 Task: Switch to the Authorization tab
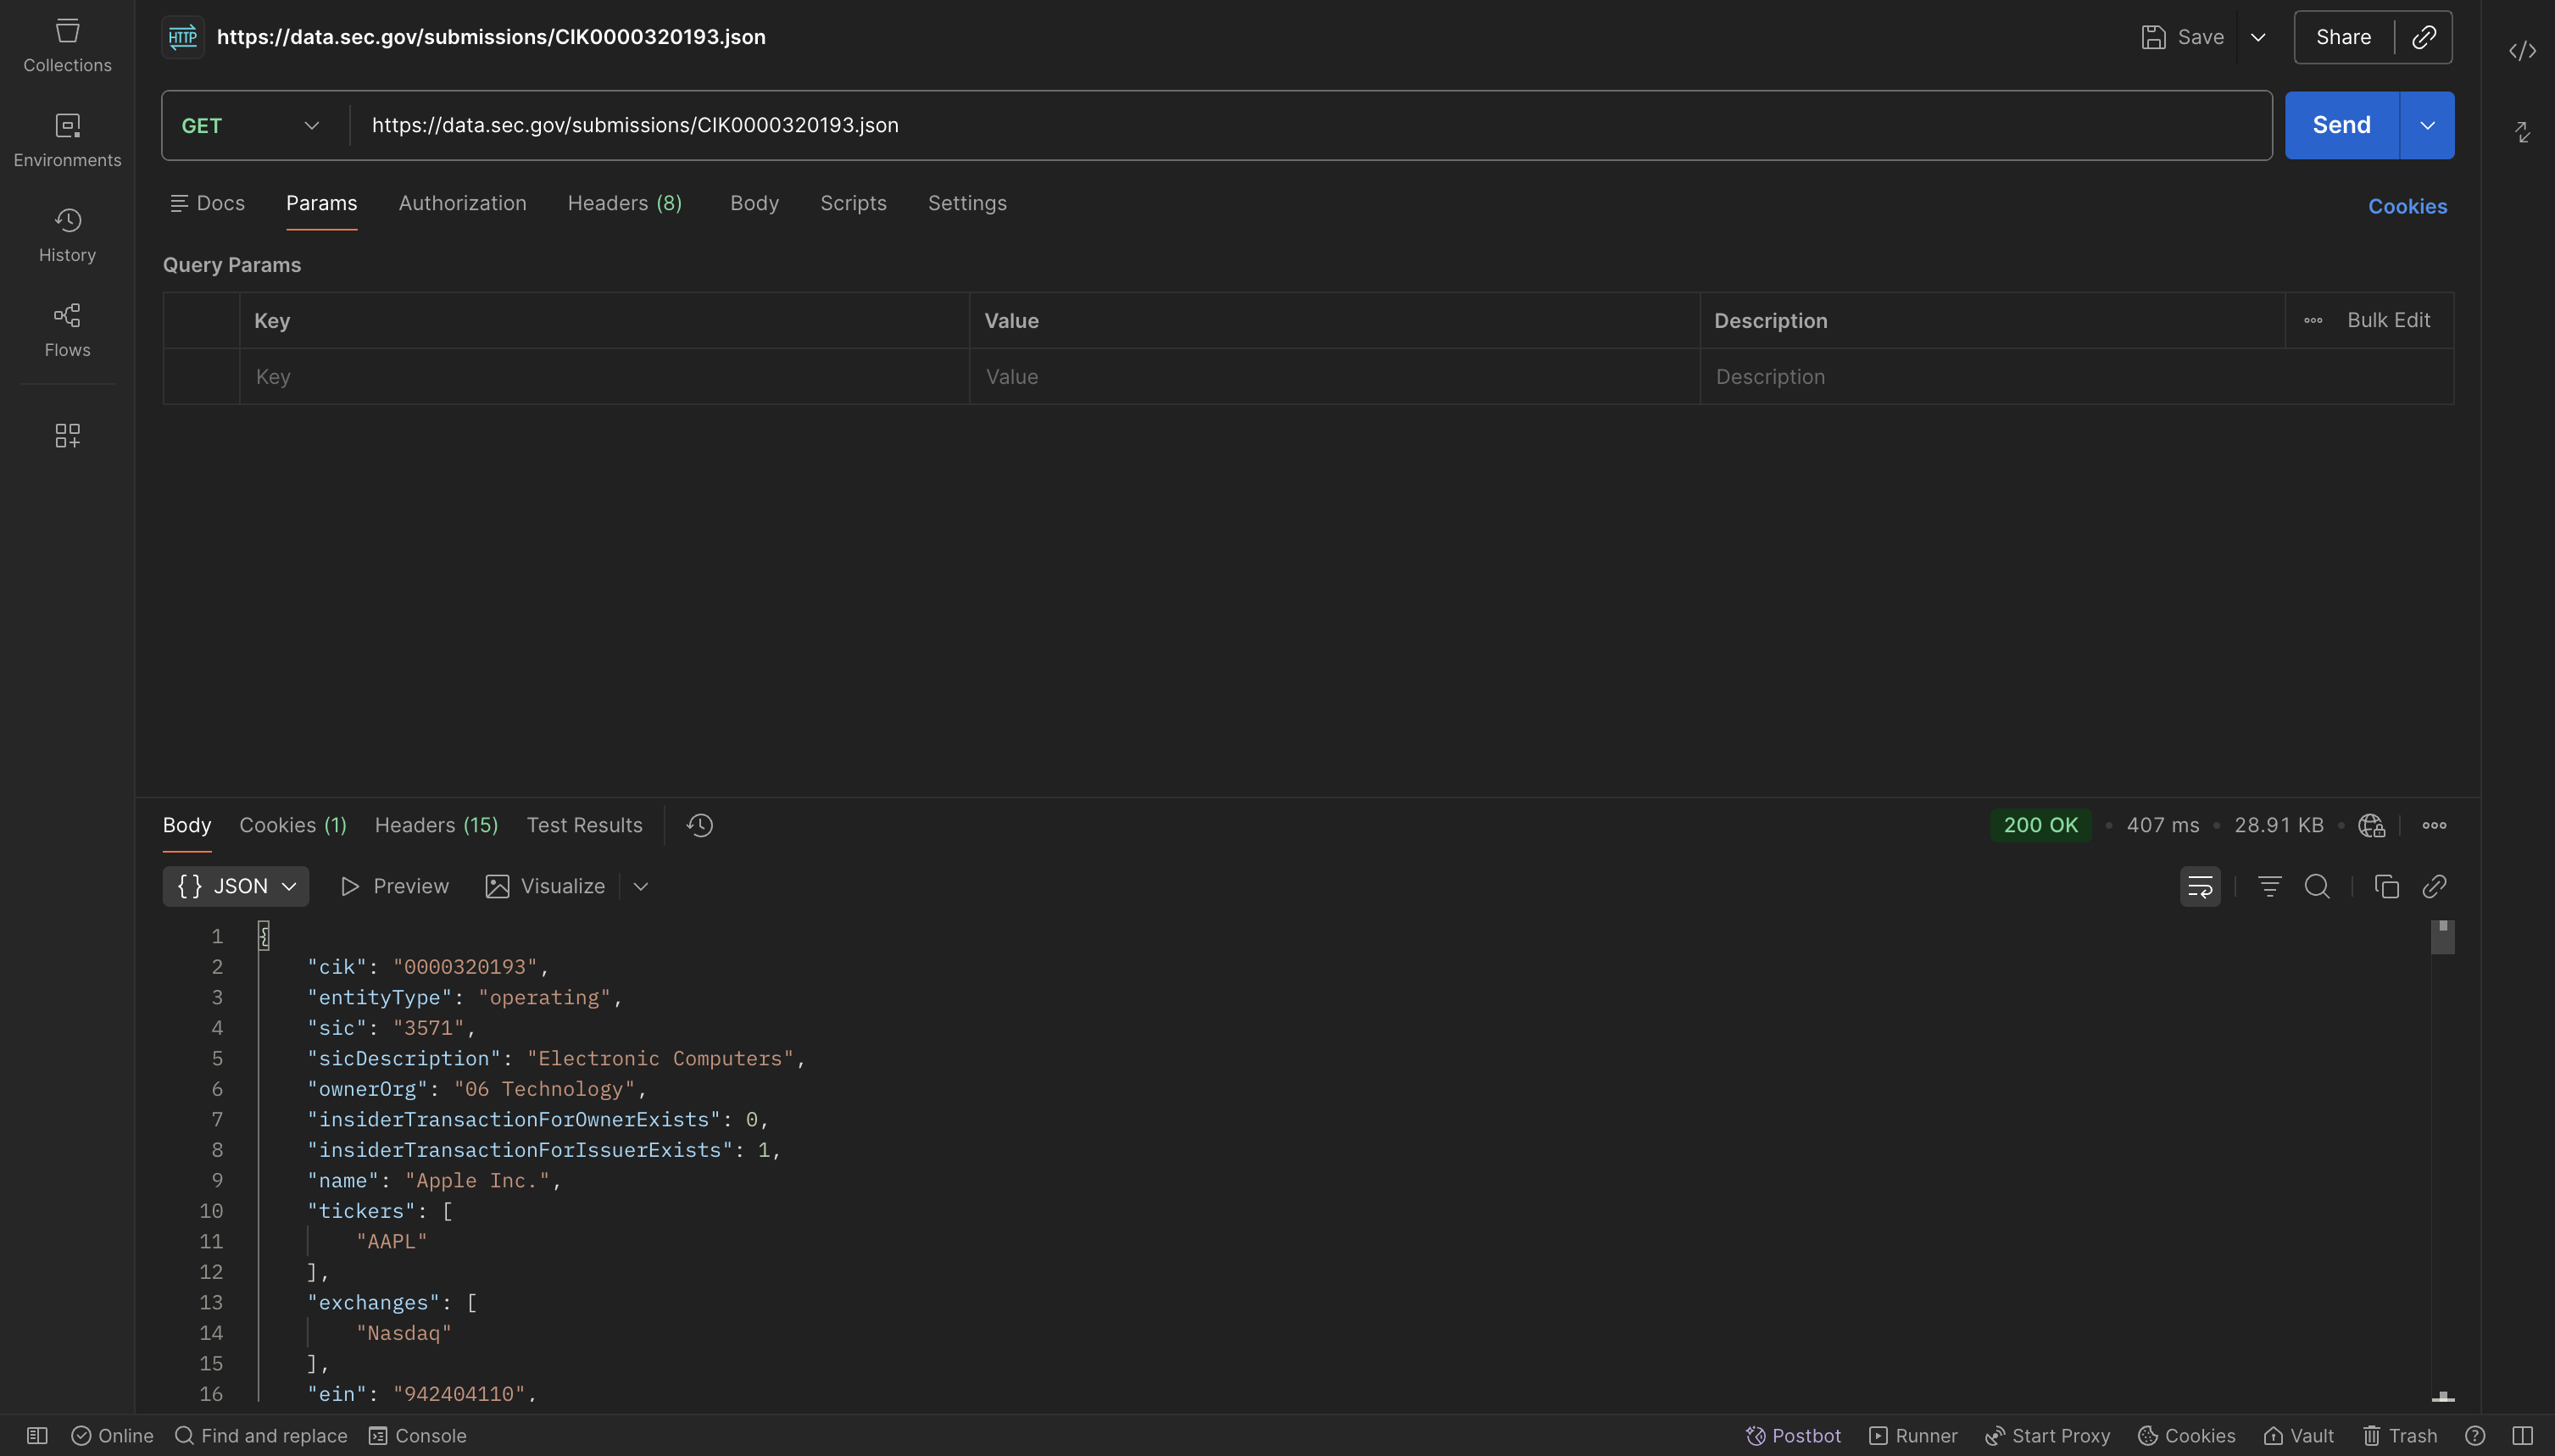[x=462, y=203]
